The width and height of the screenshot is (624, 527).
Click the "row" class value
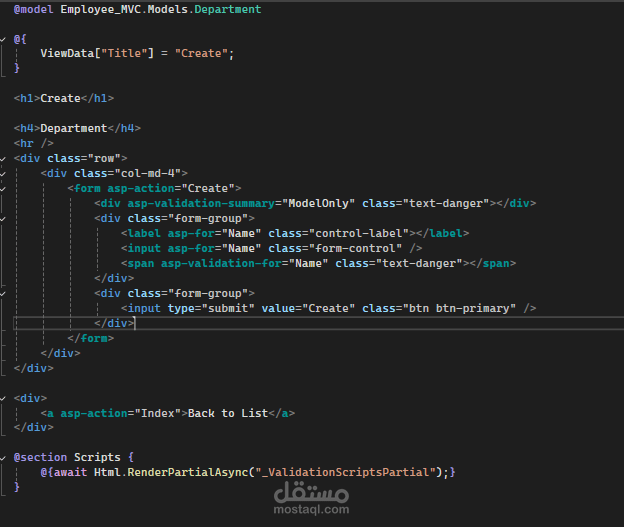[x=104, y=158]
